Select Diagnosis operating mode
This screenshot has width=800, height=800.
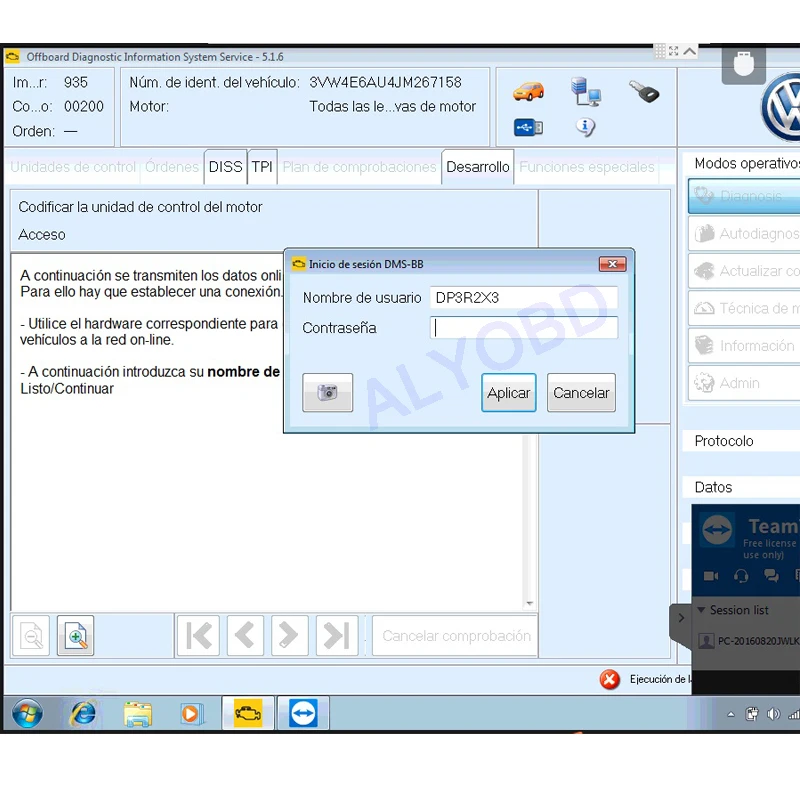click(744, 196)
